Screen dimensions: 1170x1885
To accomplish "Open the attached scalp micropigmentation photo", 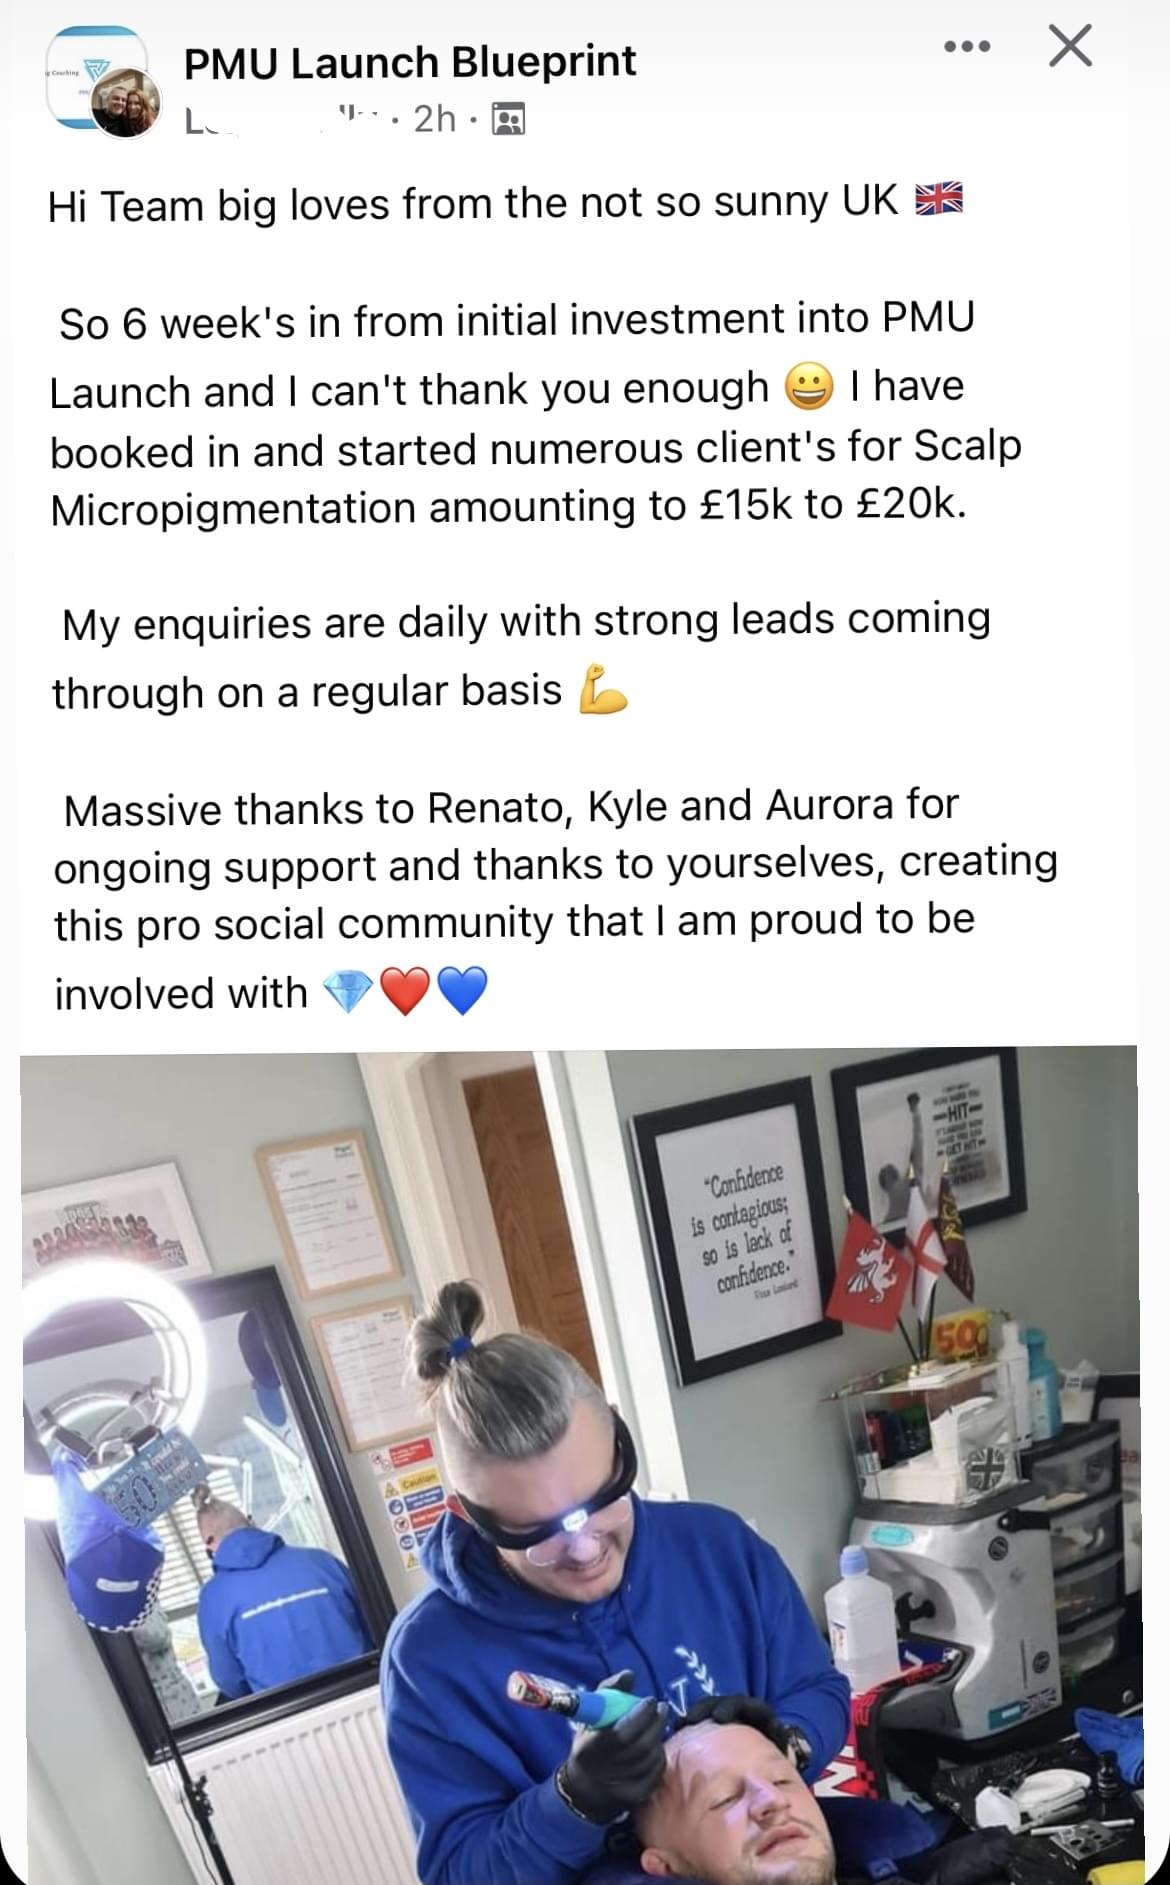I will tap(579, 1465).
